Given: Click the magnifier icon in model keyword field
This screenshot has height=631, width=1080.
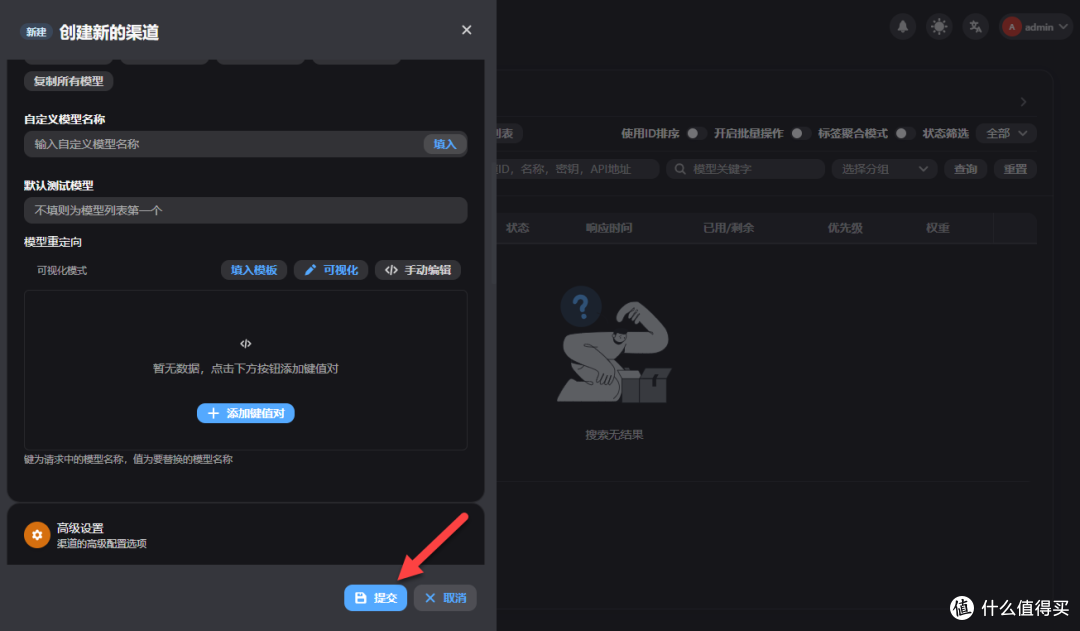Looking at the screenshot, I should click(680, 169).
